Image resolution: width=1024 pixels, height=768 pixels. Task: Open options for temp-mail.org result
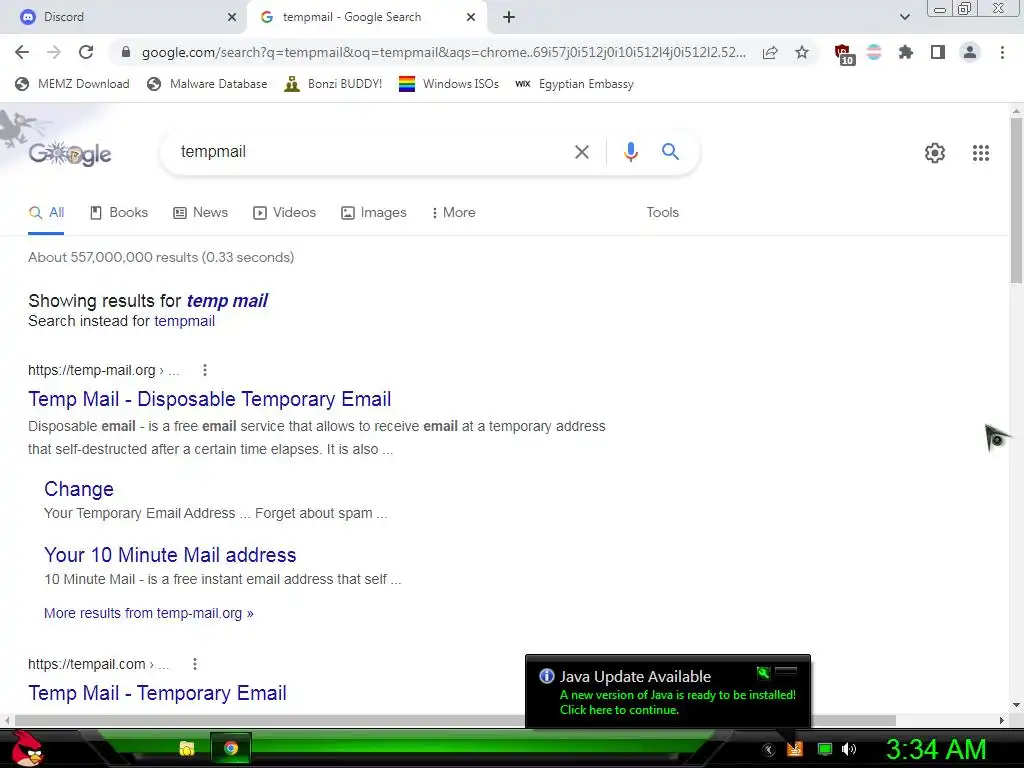click(204, 370)
